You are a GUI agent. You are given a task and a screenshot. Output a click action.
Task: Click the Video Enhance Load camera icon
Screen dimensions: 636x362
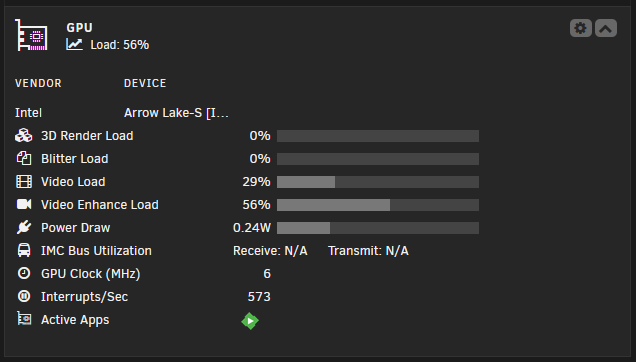click(x=24, y=204)
